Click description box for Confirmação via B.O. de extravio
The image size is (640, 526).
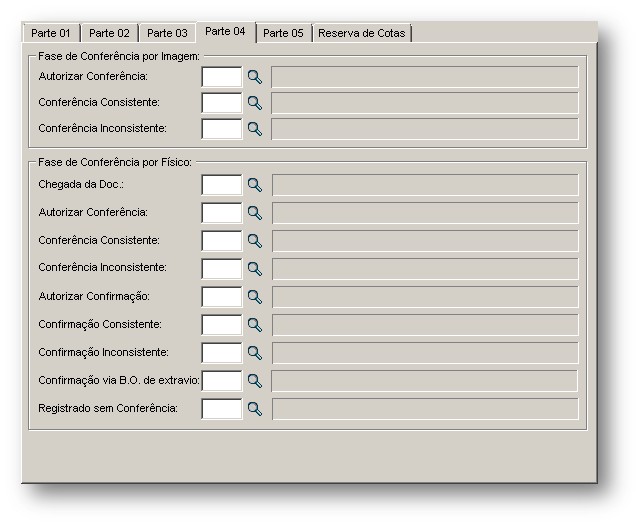[424, 381]
